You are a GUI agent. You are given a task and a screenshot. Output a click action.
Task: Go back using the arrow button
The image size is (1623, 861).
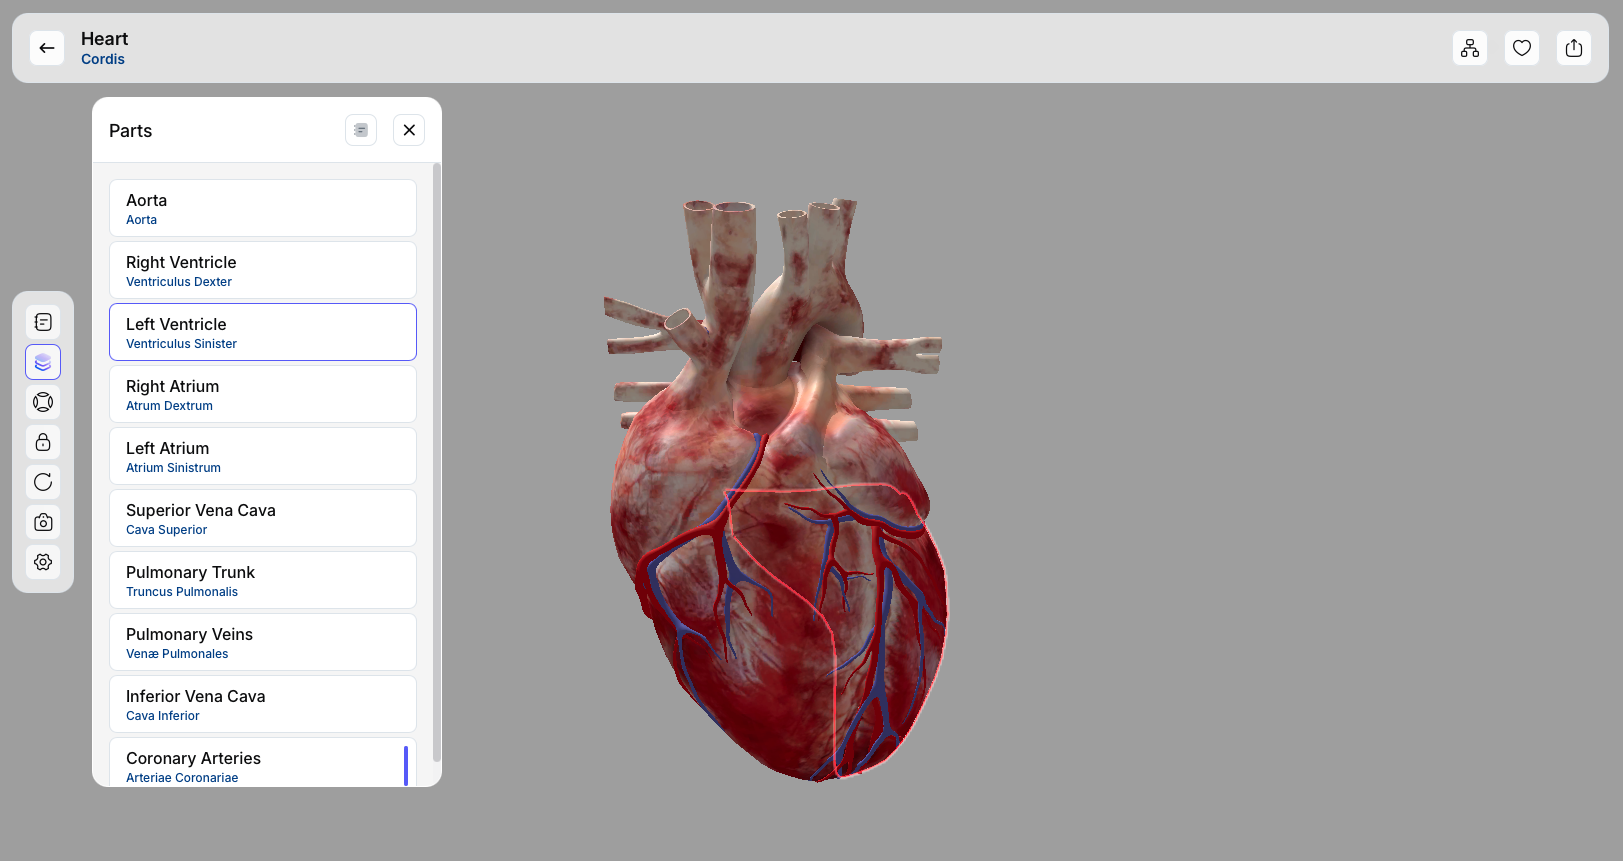click(47, 48)
